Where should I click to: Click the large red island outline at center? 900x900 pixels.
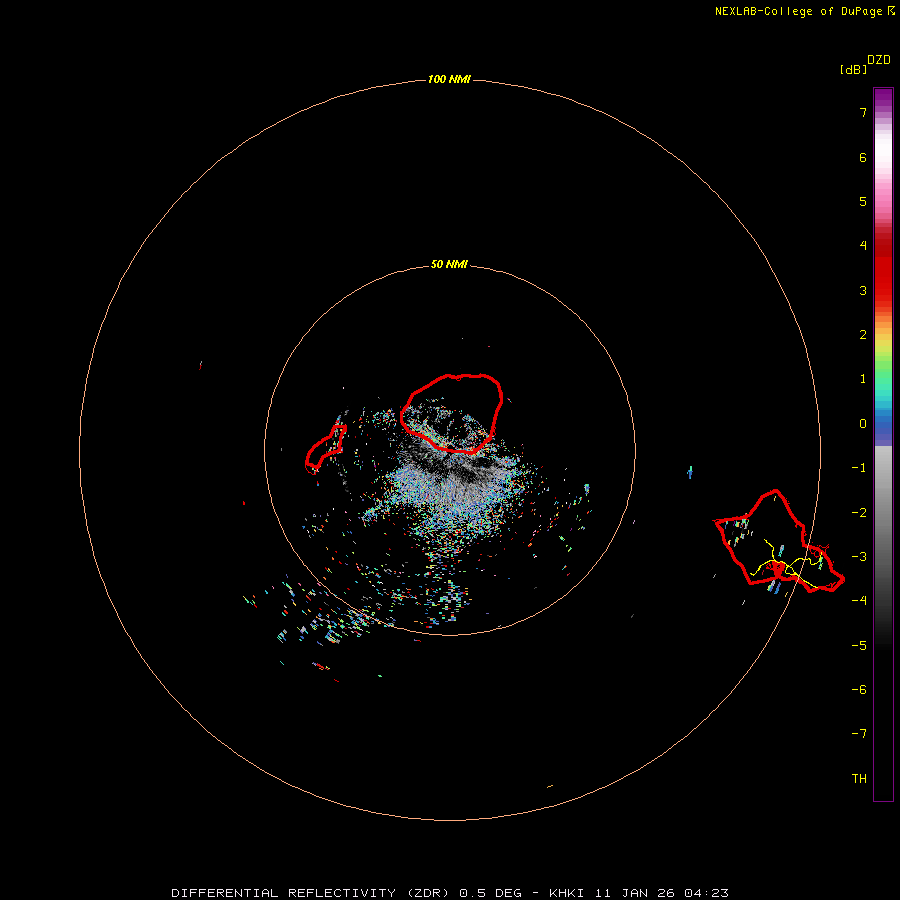[x=452, y=413]
